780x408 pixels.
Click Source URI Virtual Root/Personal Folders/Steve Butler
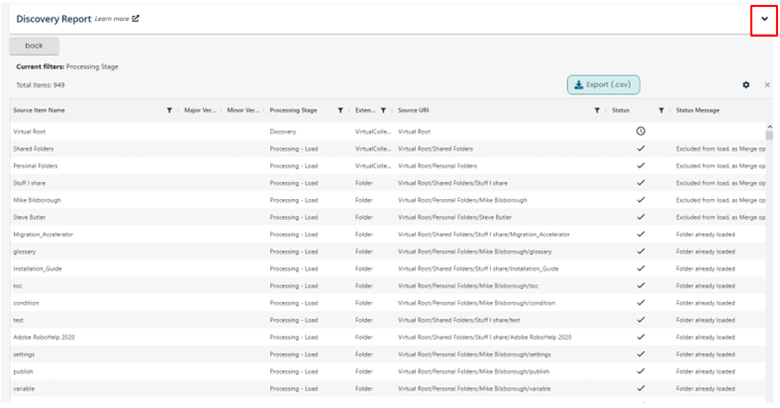pos(455,217)
